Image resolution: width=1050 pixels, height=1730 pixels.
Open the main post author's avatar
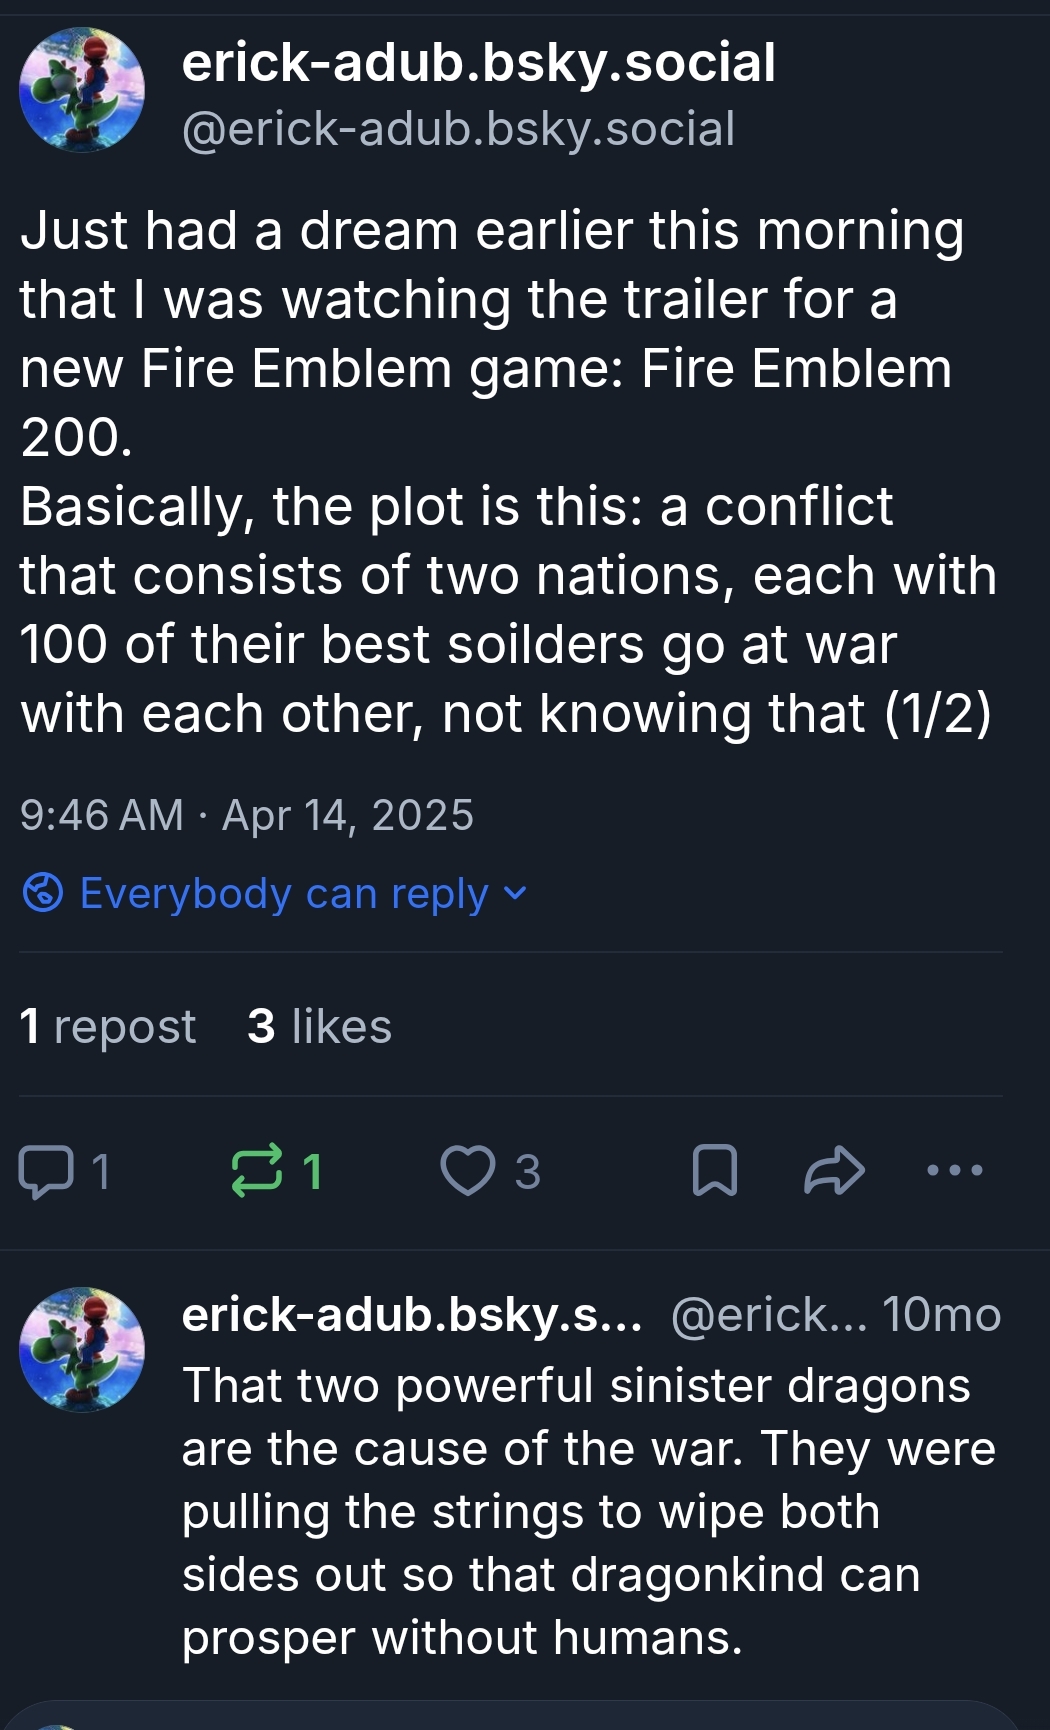click(x=82, y=90)
